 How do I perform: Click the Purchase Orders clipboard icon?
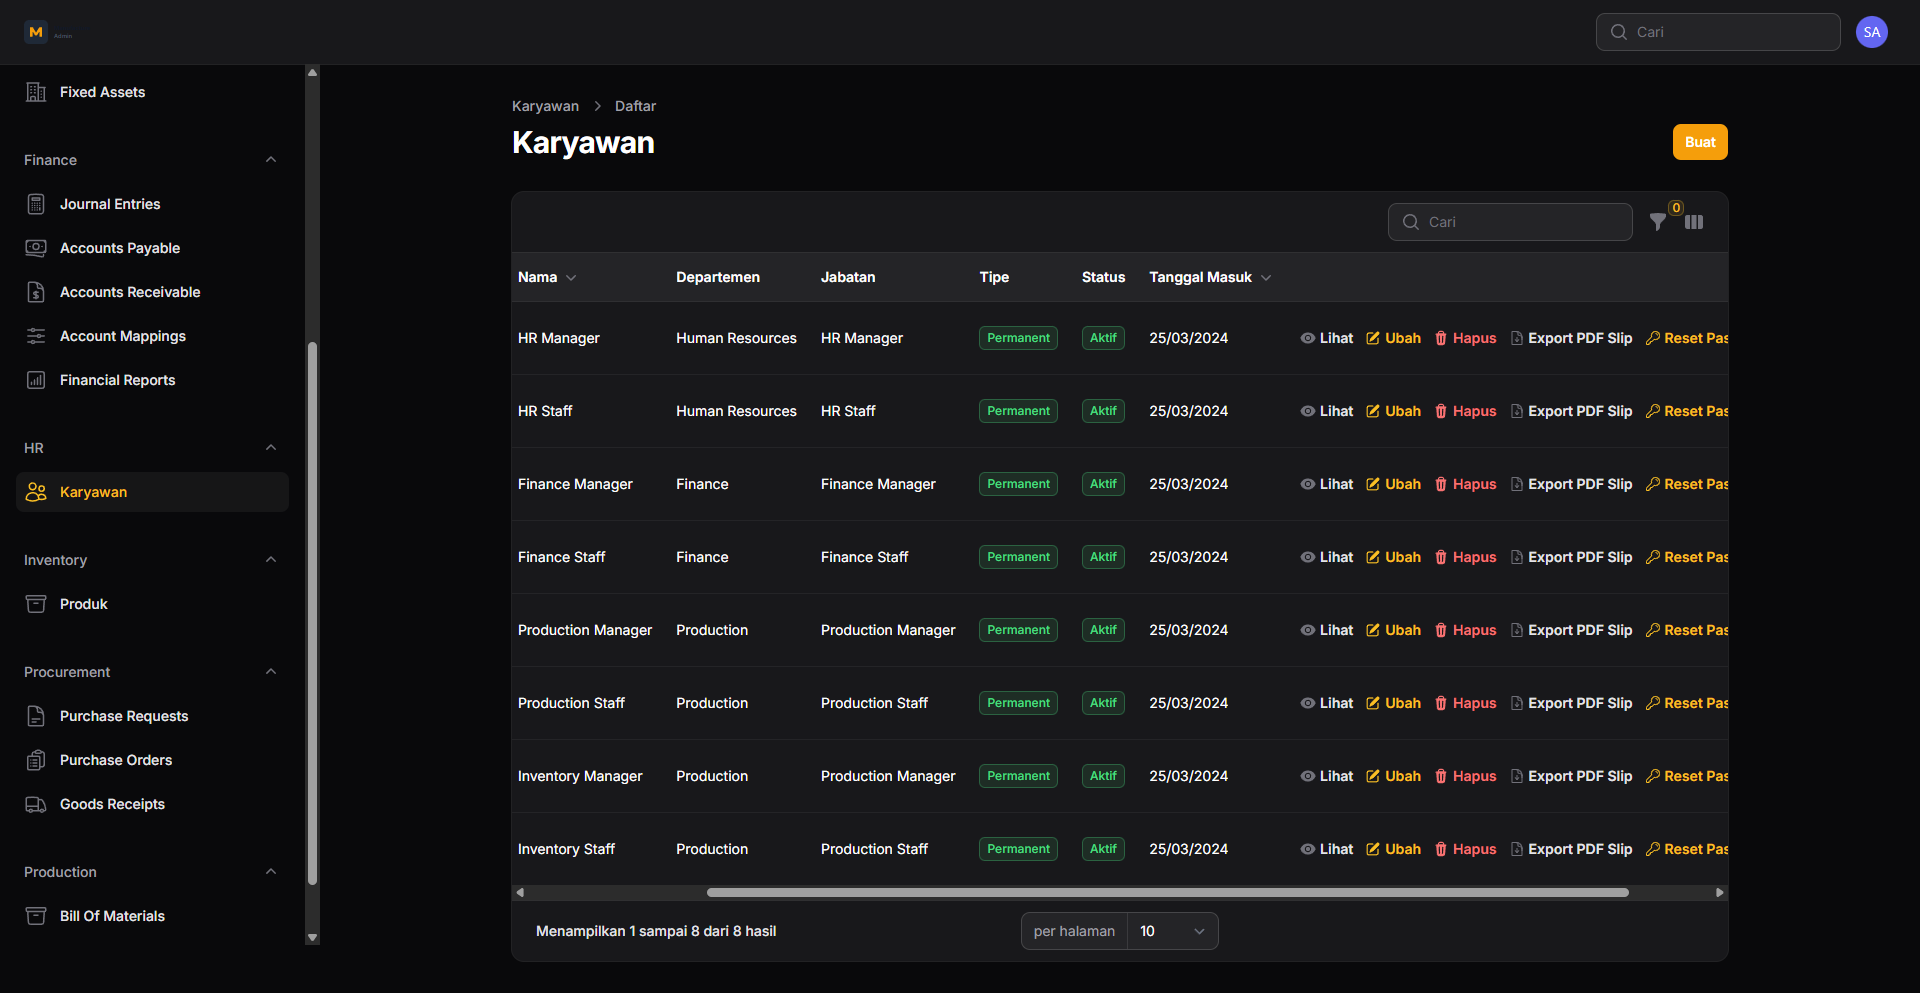pos(36,760)
